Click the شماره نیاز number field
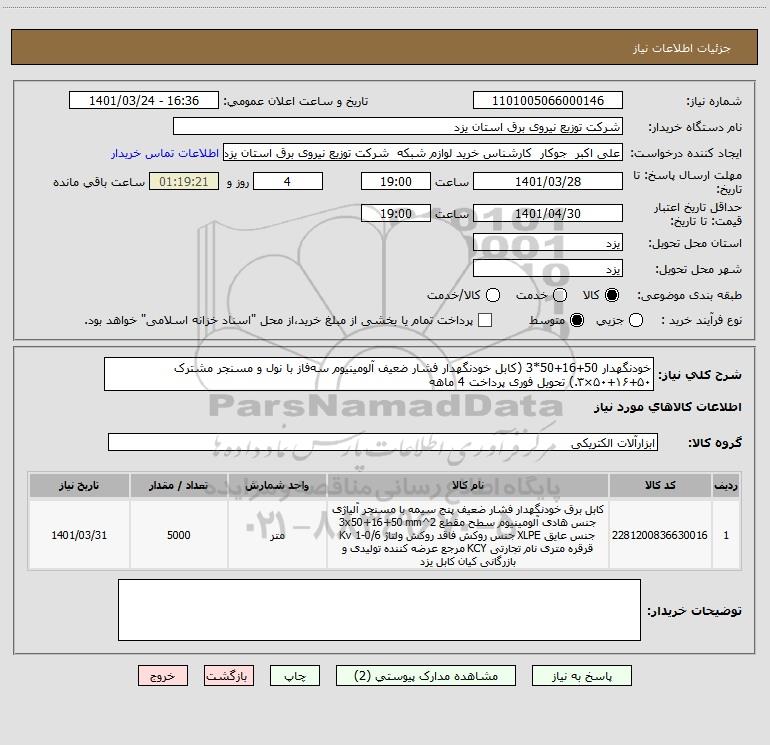The width and height of the screenshot is (770, 745). (x=548, y=100)
